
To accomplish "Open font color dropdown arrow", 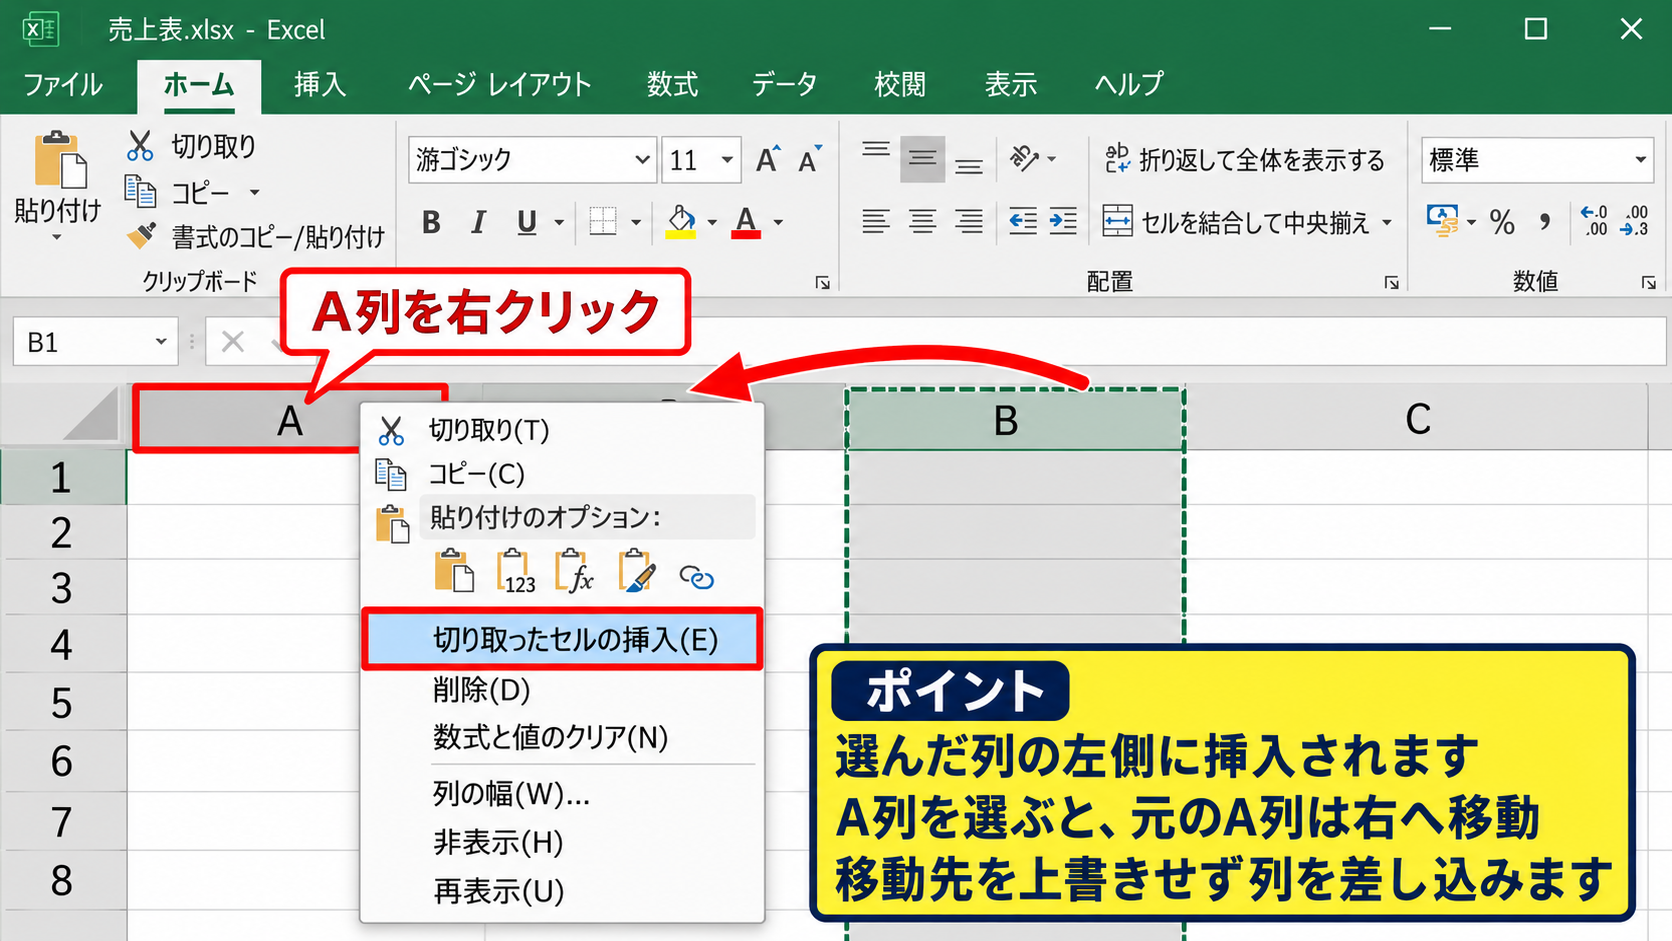I will point(778,223).
